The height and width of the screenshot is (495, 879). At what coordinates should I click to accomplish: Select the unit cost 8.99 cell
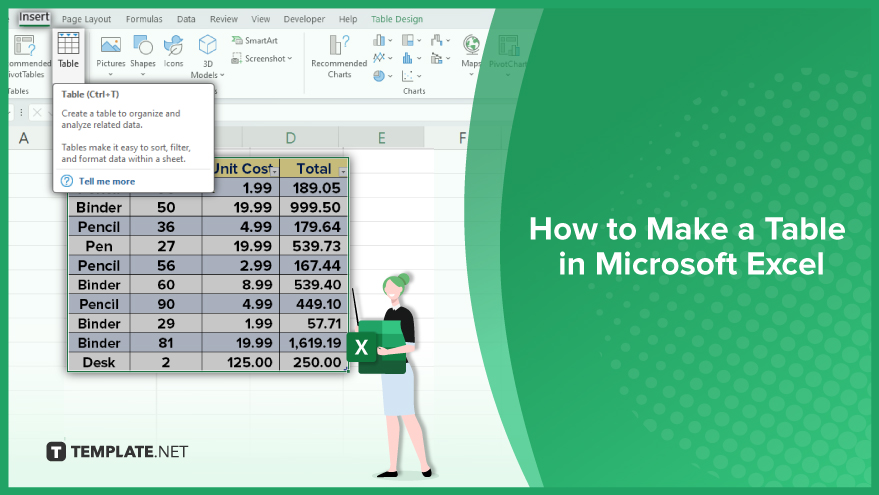tap(240, 285)
